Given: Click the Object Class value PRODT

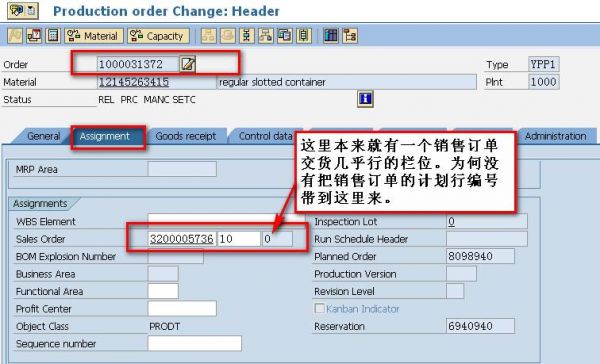Looking at the screenshot, I should (165, 326).
